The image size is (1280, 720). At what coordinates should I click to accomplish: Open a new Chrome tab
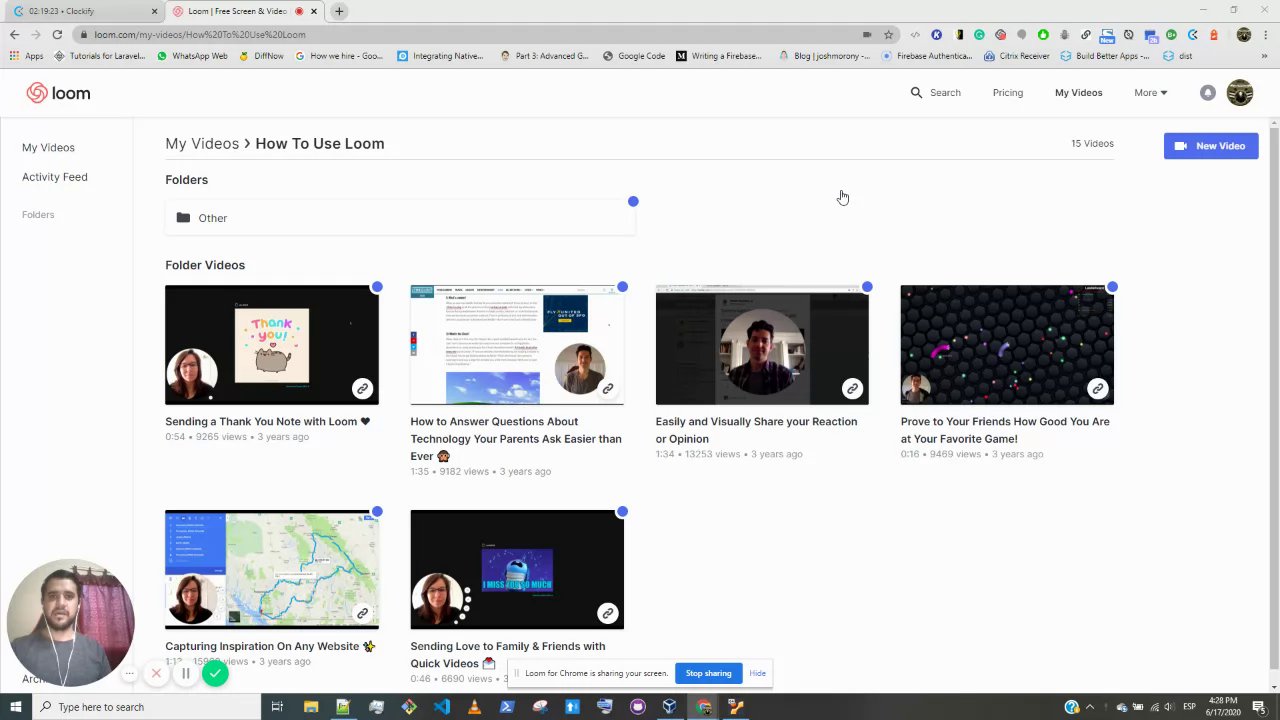pos(339,11)
